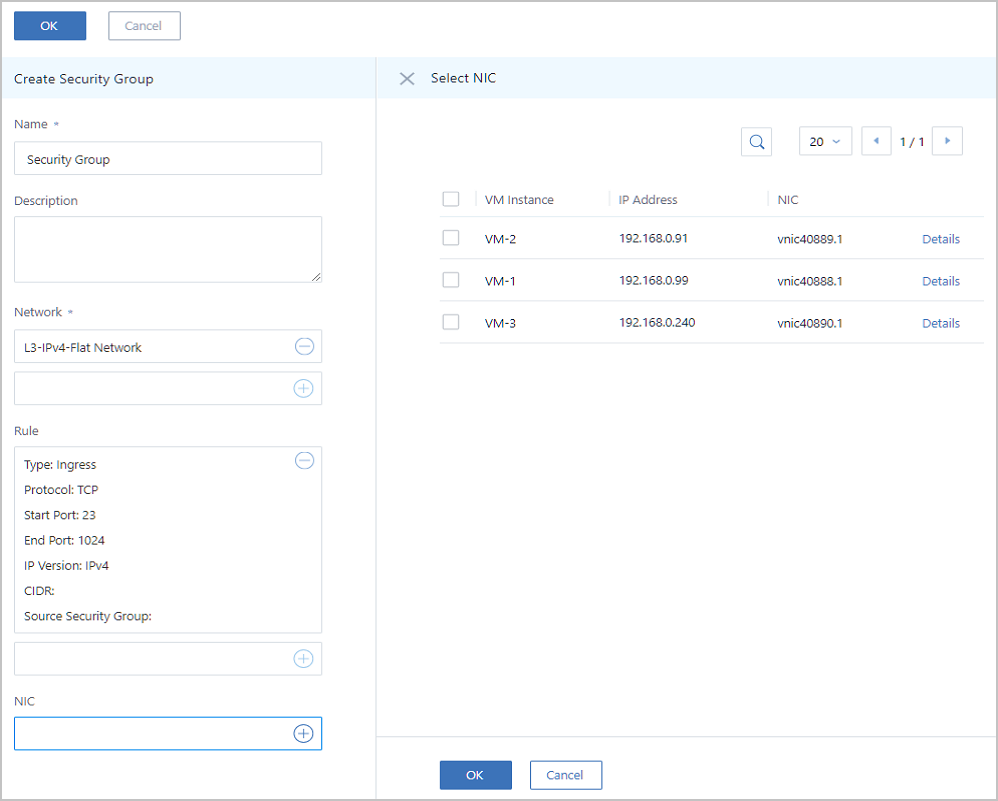
Task: Click the 'Protocol: TCP' rule line
Action: [x=61, y=490]
